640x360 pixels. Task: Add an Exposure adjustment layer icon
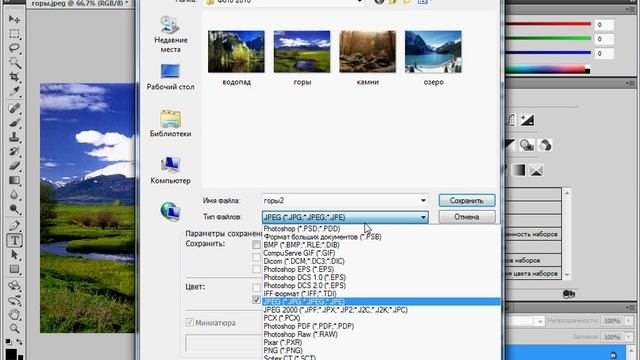click(x=527, y=120)
